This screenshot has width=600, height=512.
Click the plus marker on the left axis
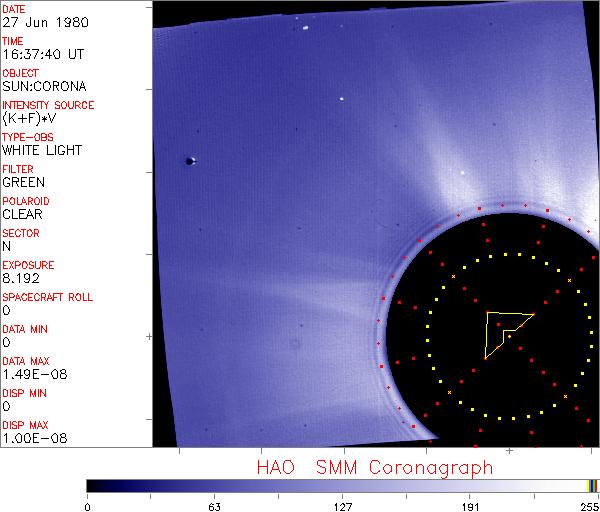(149, 337)
